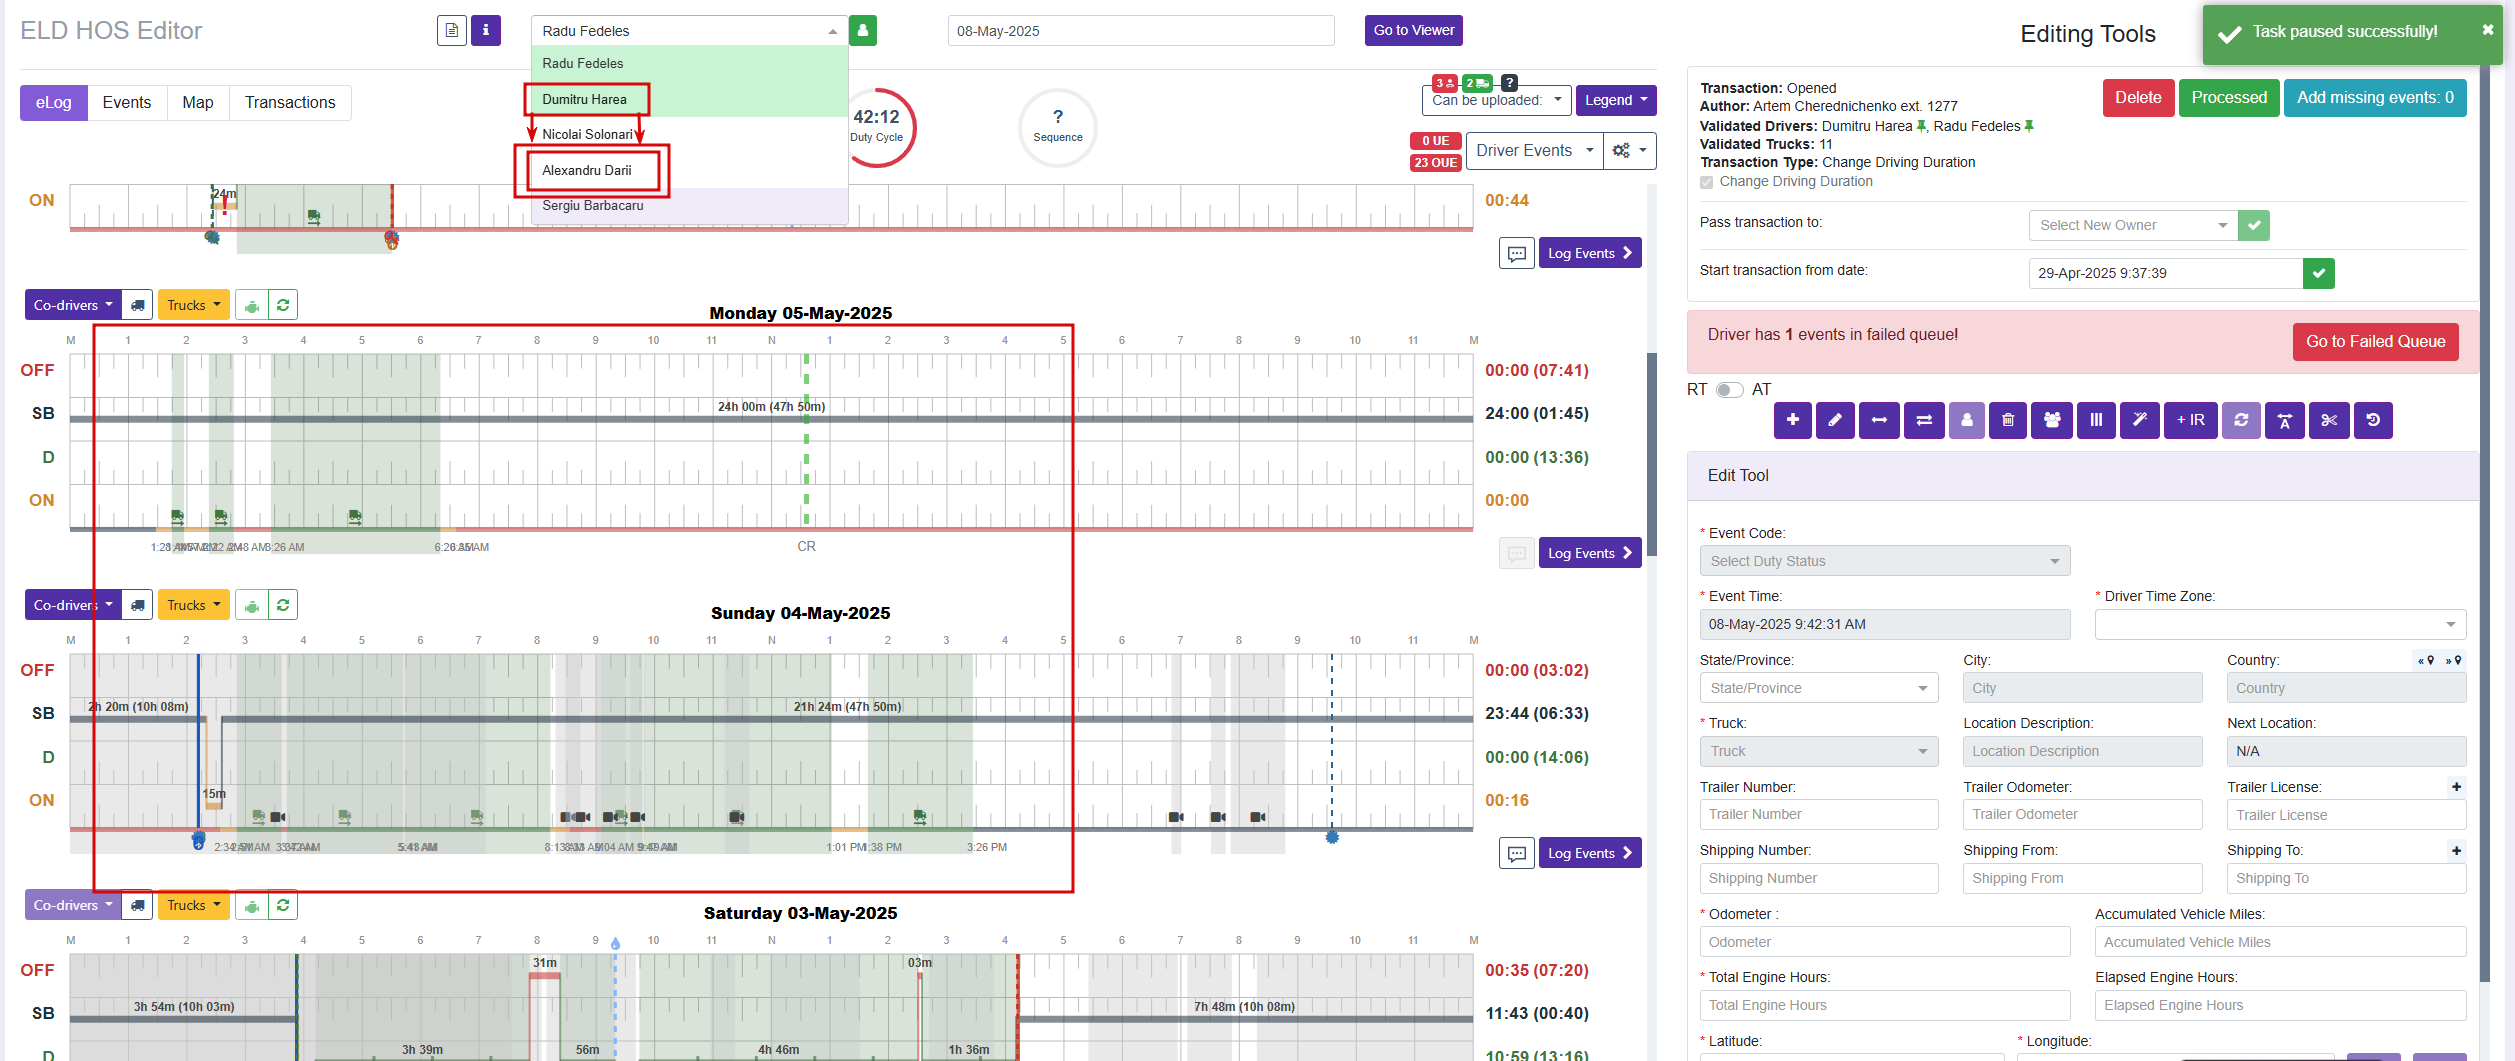
Task: Toggle Change Driving Duration checkbox
Action: pos(1706,182)
